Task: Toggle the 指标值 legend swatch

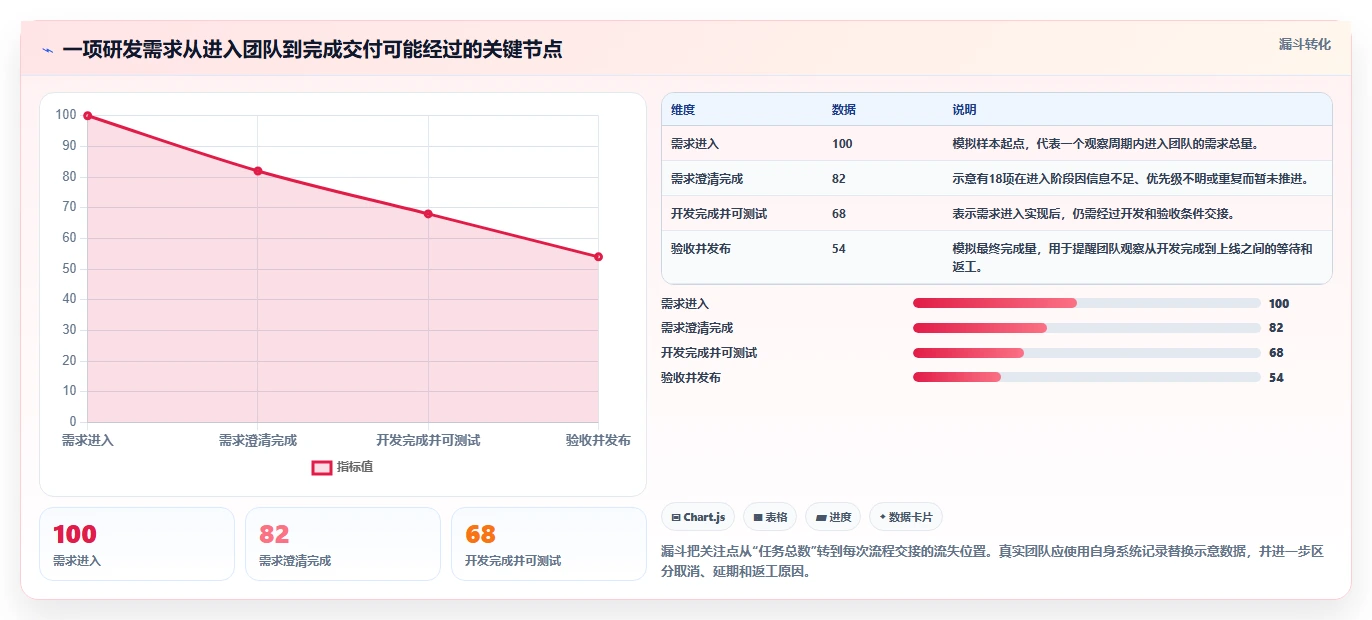Action: [x=322, y=467]
